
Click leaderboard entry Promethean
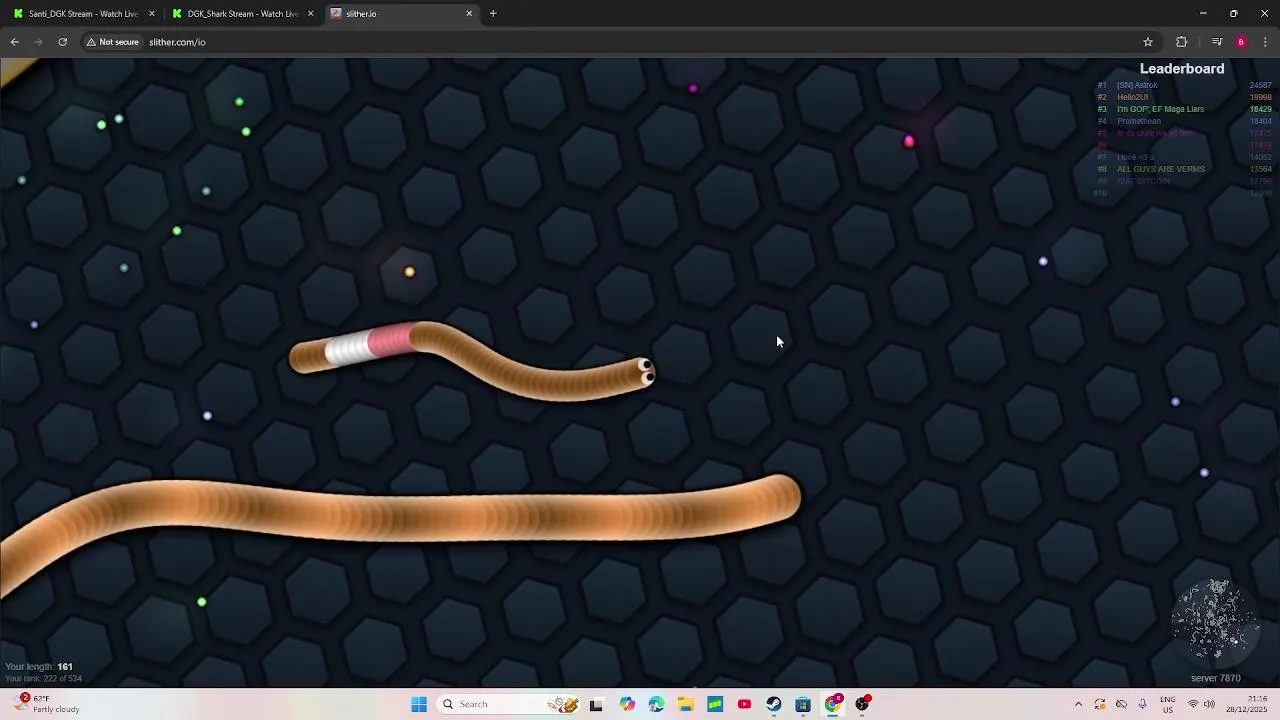1139,121
